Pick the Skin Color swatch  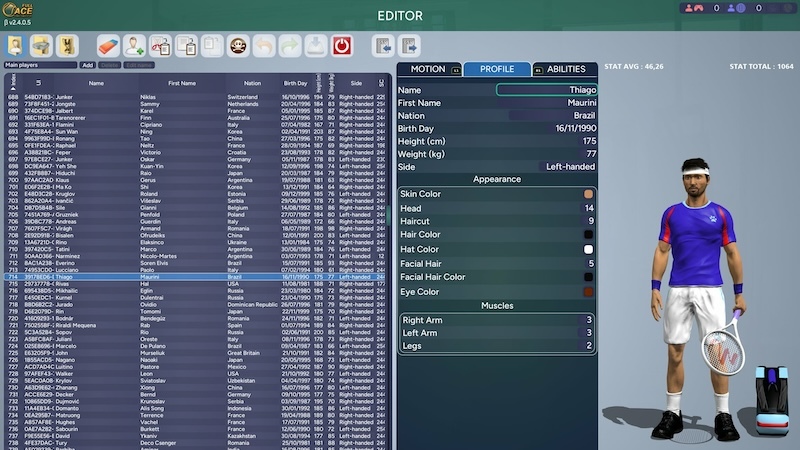coord(589,193)
